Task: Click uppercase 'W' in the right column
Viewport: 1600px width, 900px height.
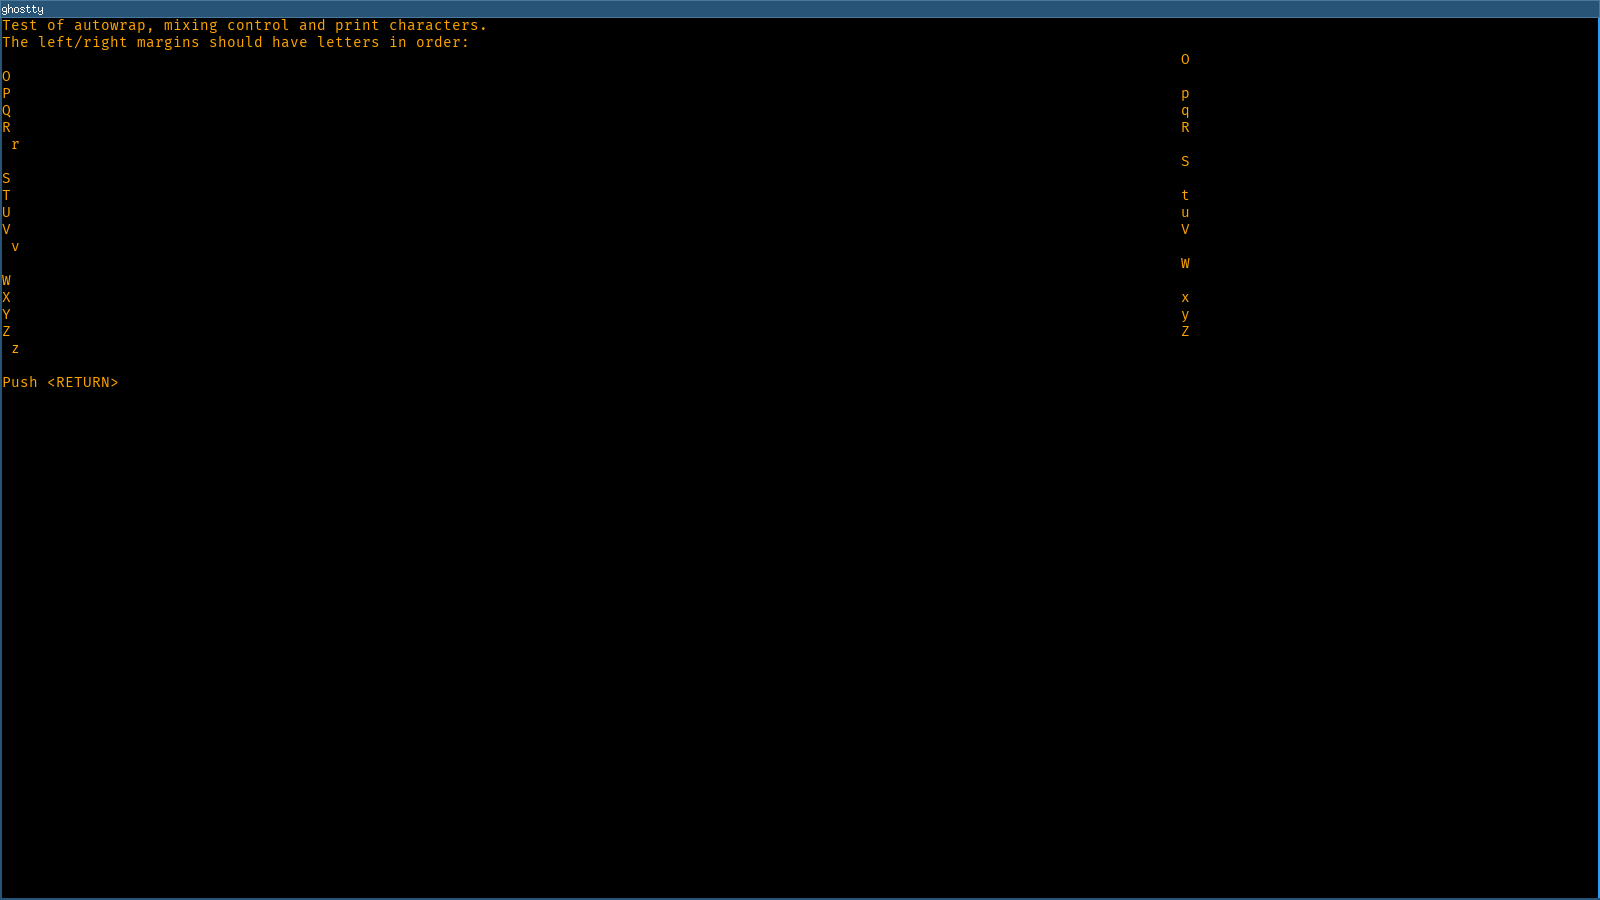Action: [x=1185, y=263]
